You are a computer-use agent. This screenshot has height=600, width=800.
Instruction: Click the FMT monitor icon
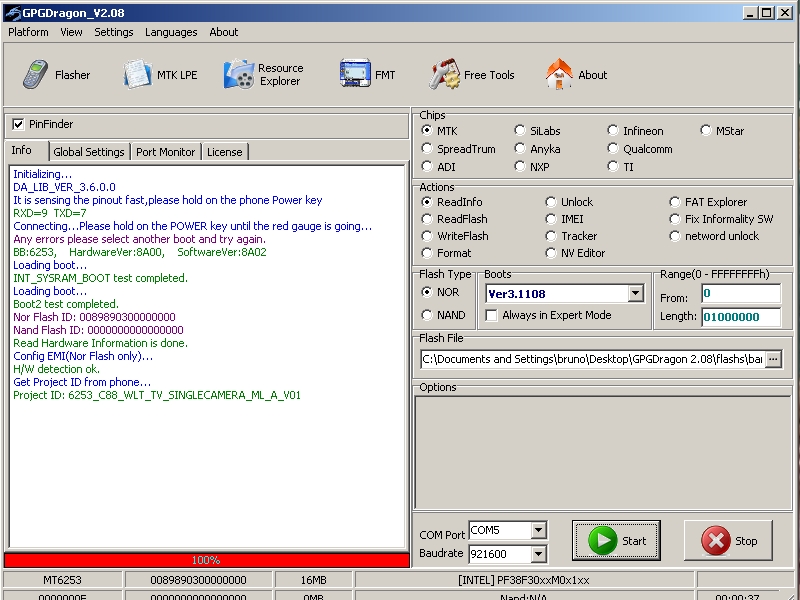(355, 73)
